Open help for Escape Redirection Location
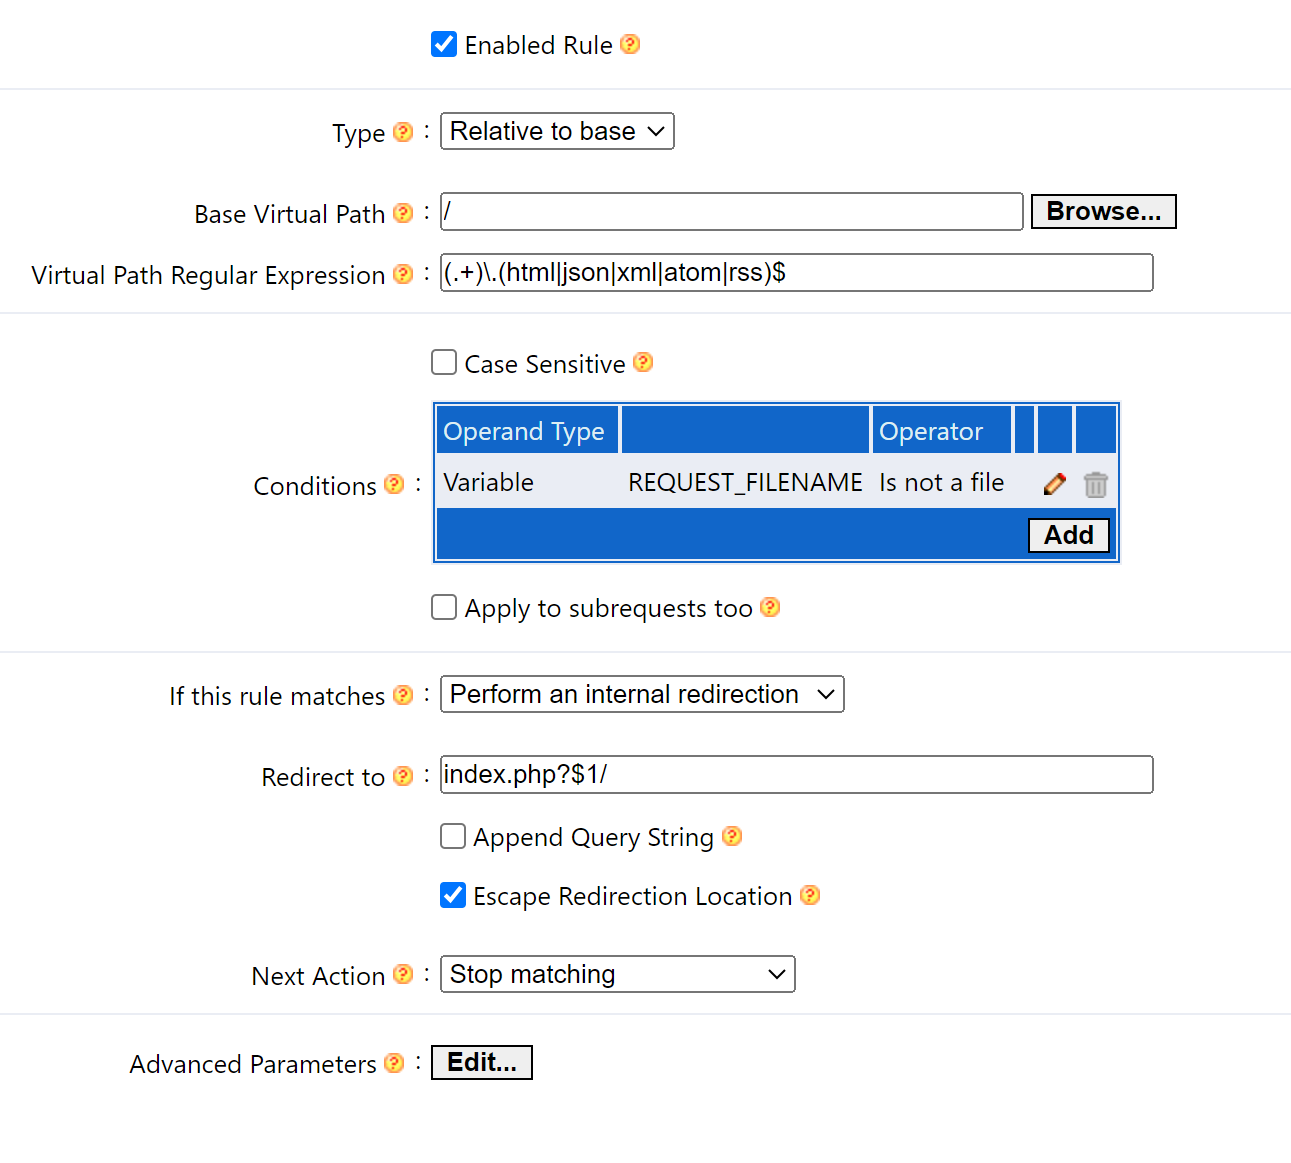 tap(810, 895)
